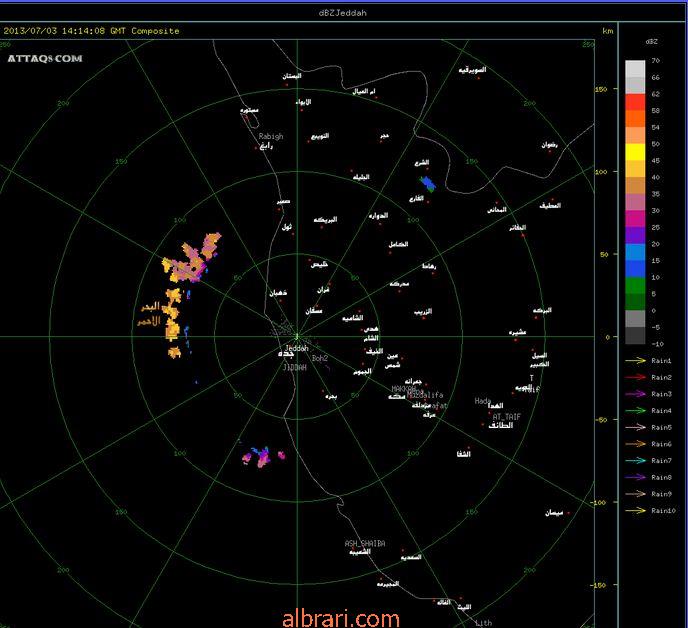Viewport: 688px width, 628px height.
Task: Click the red Rain2 arrow icon
Action: [x=635, y=377]
